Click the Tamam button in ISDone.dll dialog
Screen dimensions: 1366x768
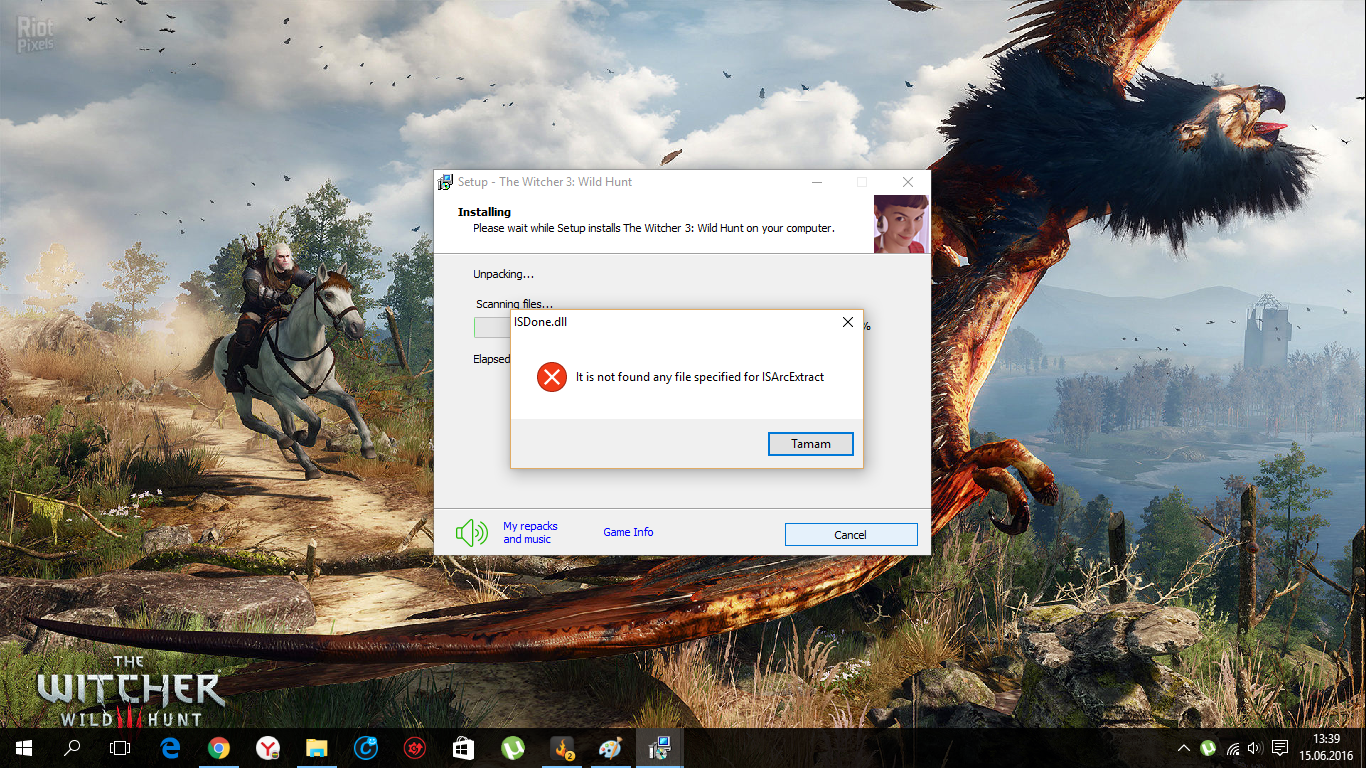[x=811, y=444]
